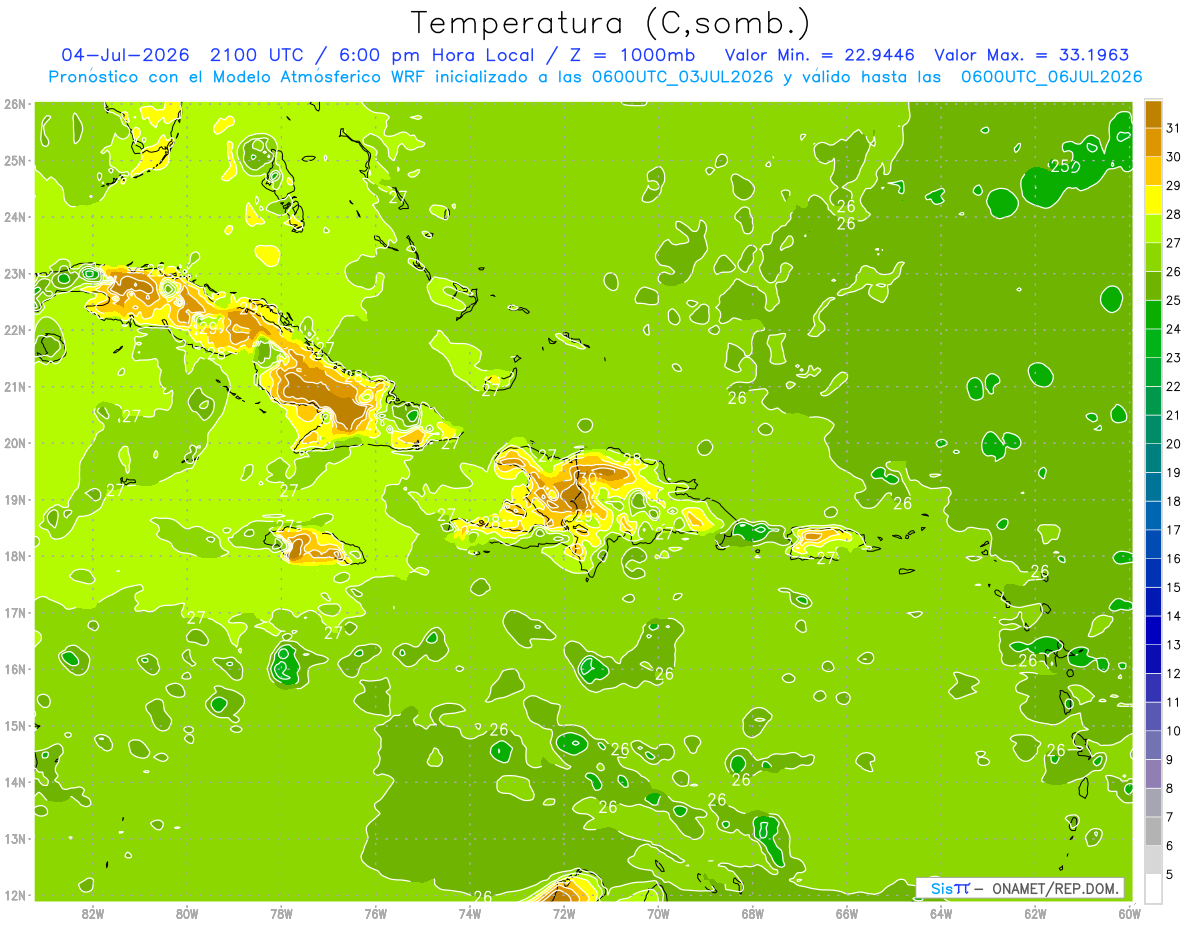Click the init time '0600UTC_03JUL2026'
Viewport: 1200px width, 927px height.
(682, 76)
